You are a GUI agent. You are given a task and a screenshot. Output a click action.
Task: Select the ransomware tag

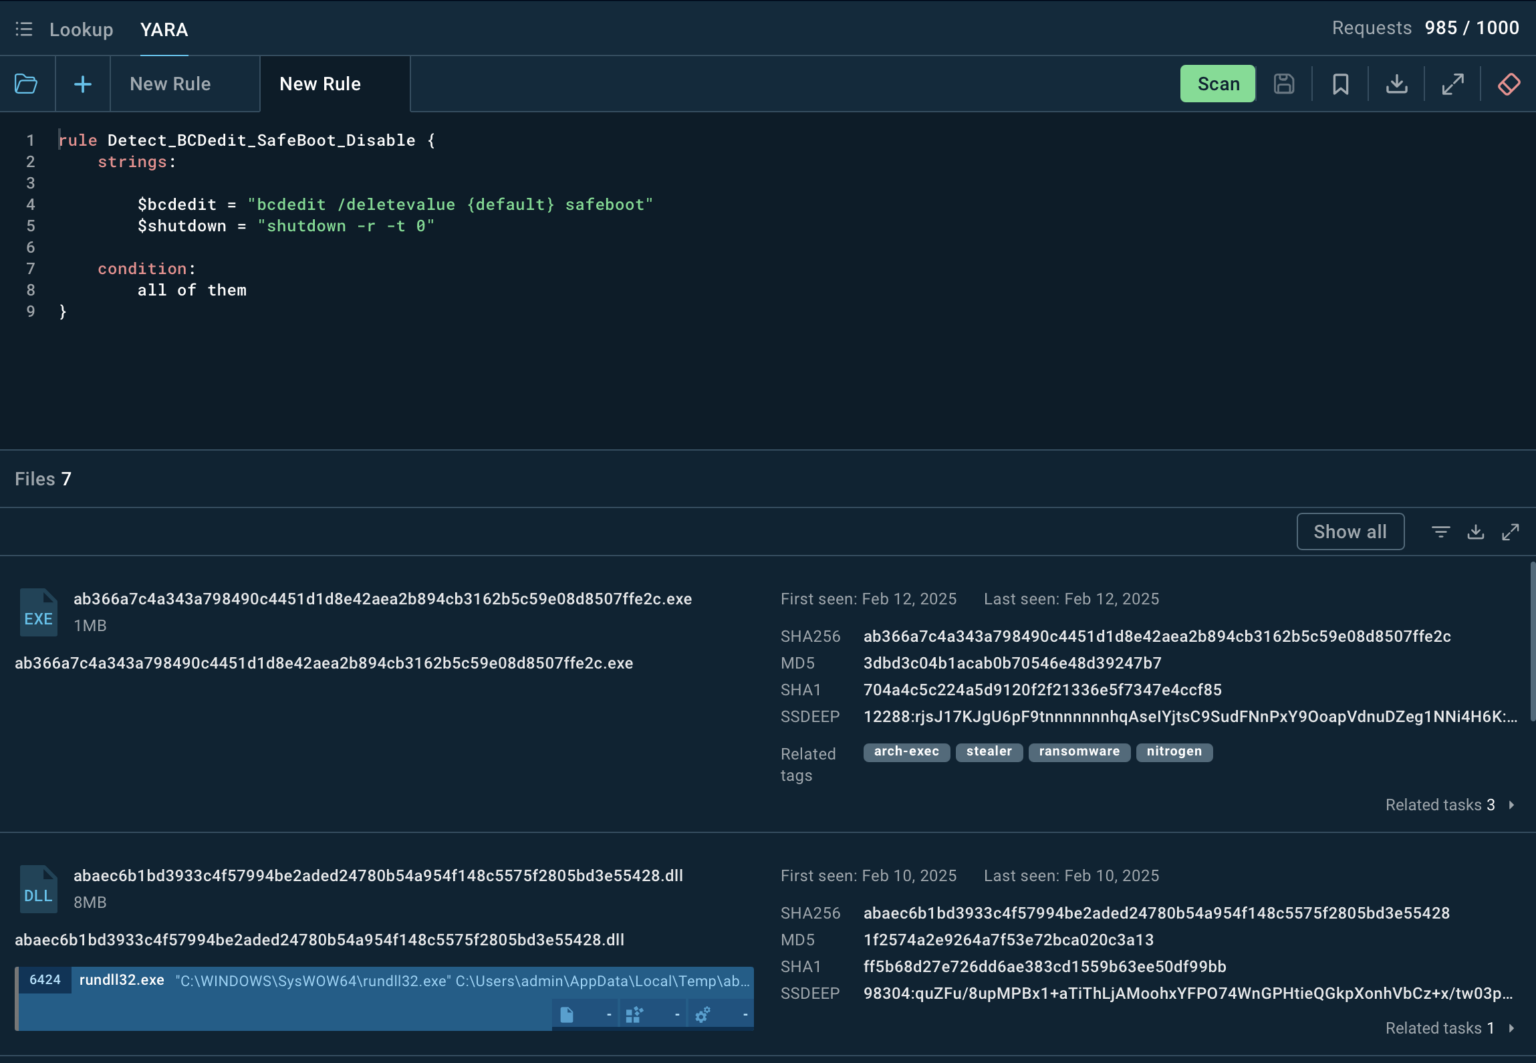click(1079, 752)
